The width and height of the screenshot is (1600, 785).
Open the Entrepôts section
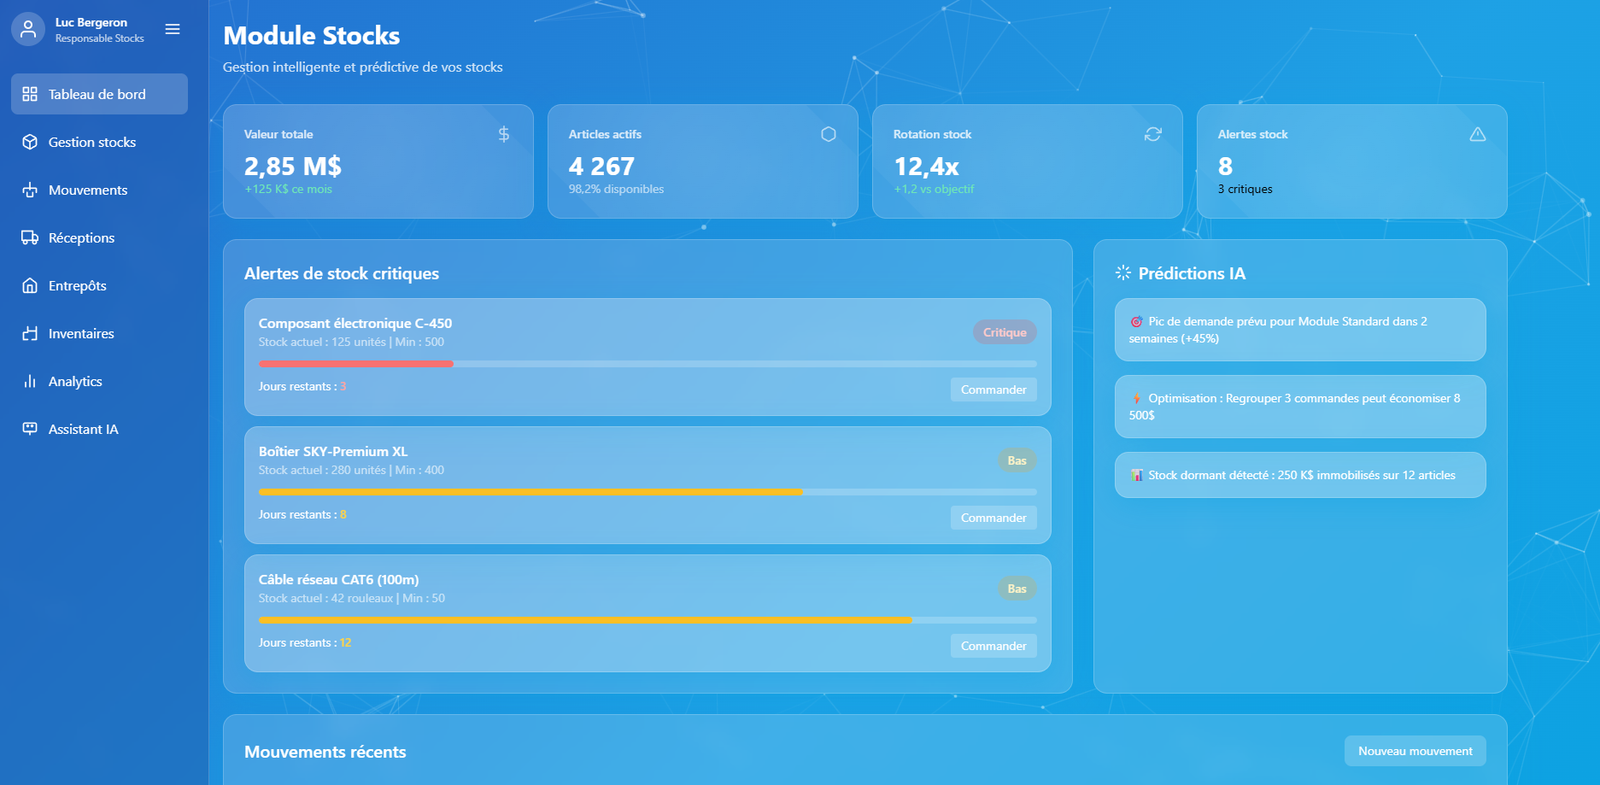pos(77,286)
